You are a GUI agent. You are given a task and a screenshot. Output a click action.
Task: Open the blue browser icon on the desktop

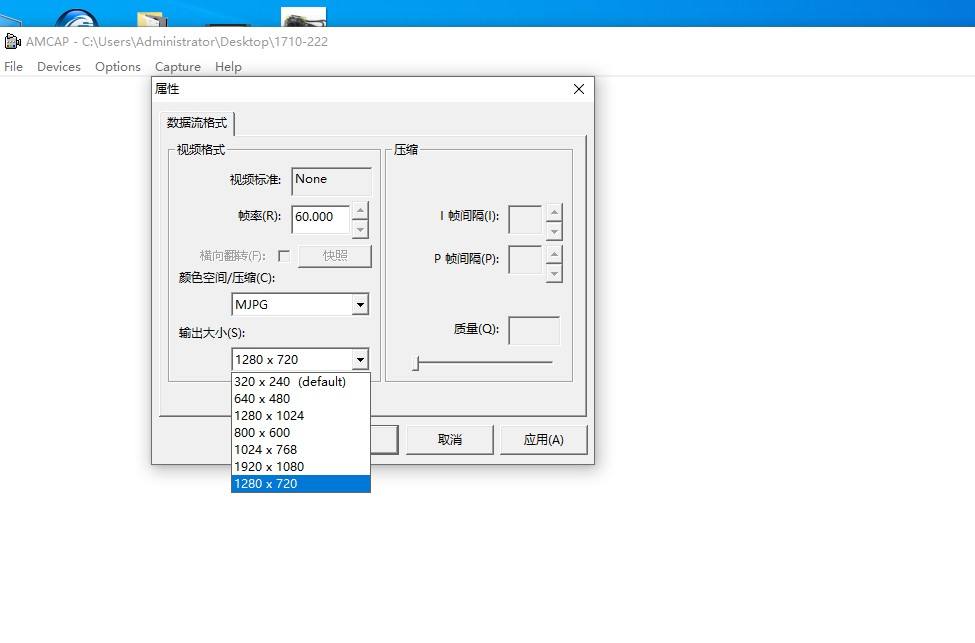coord(77,15)
